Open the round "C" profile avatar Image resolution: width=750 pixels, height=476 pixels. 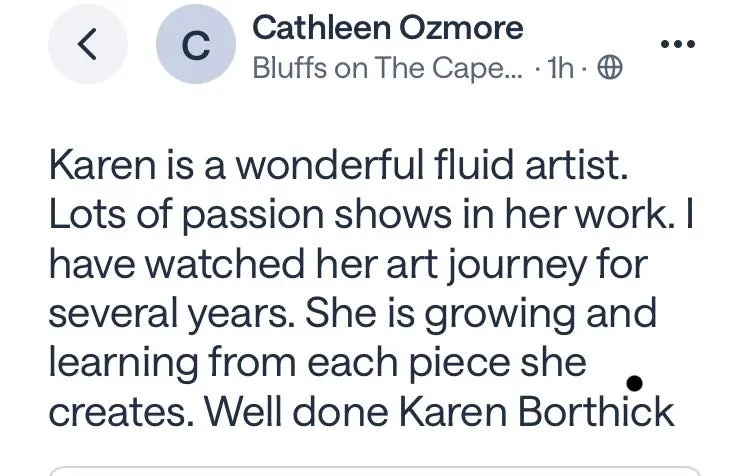[196, 46]
